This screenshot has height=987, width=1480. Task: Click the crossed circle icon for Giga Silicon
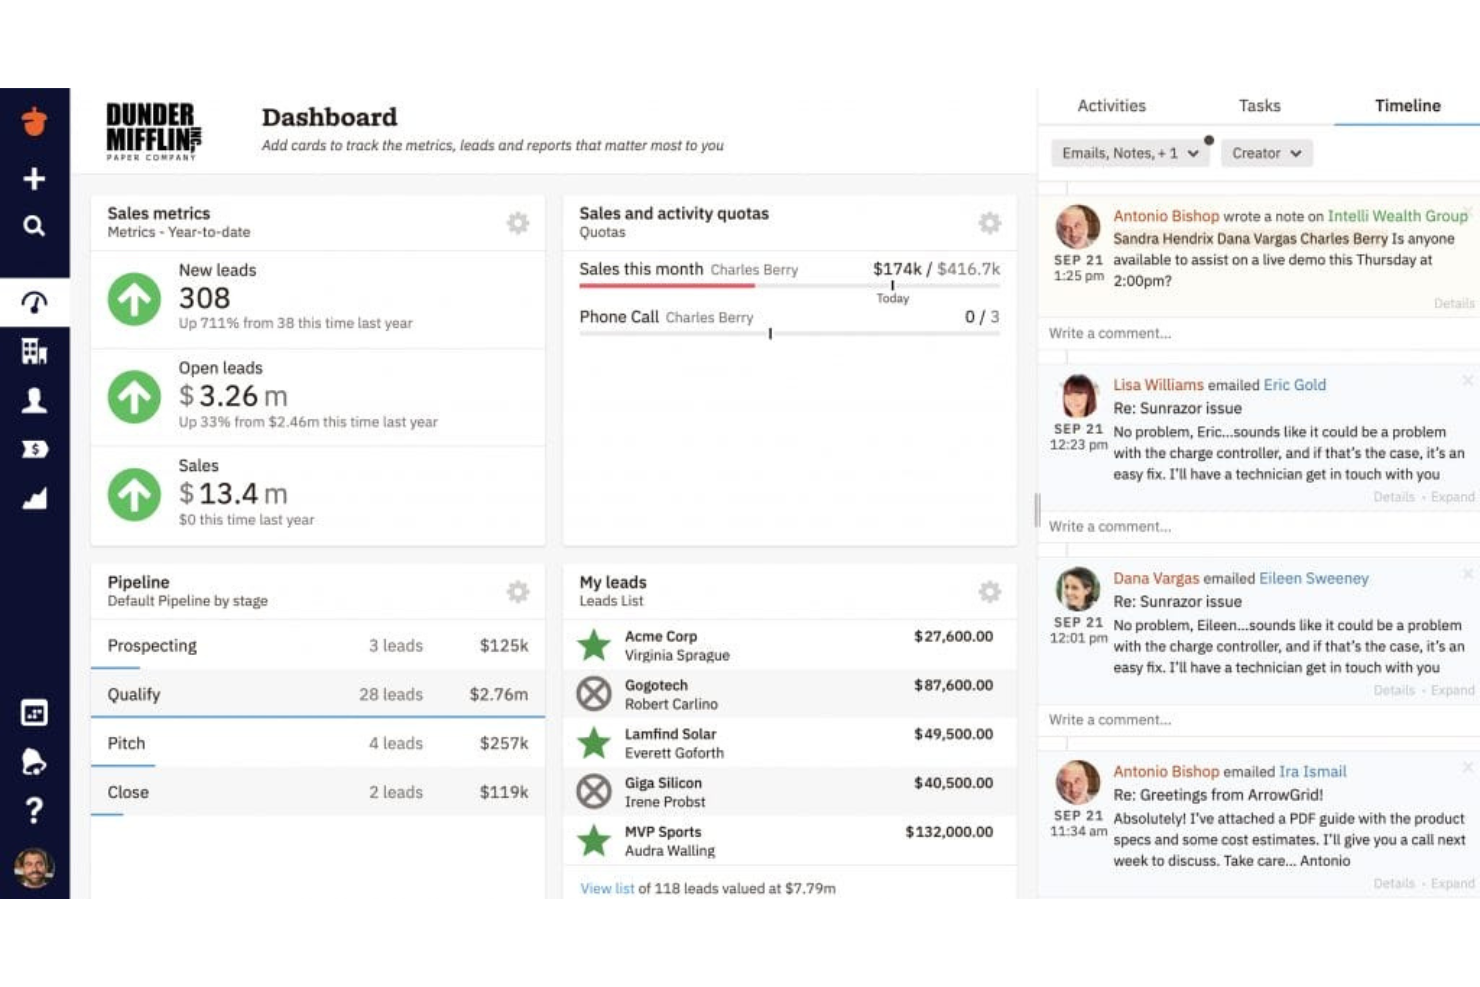tap(594, 792)
